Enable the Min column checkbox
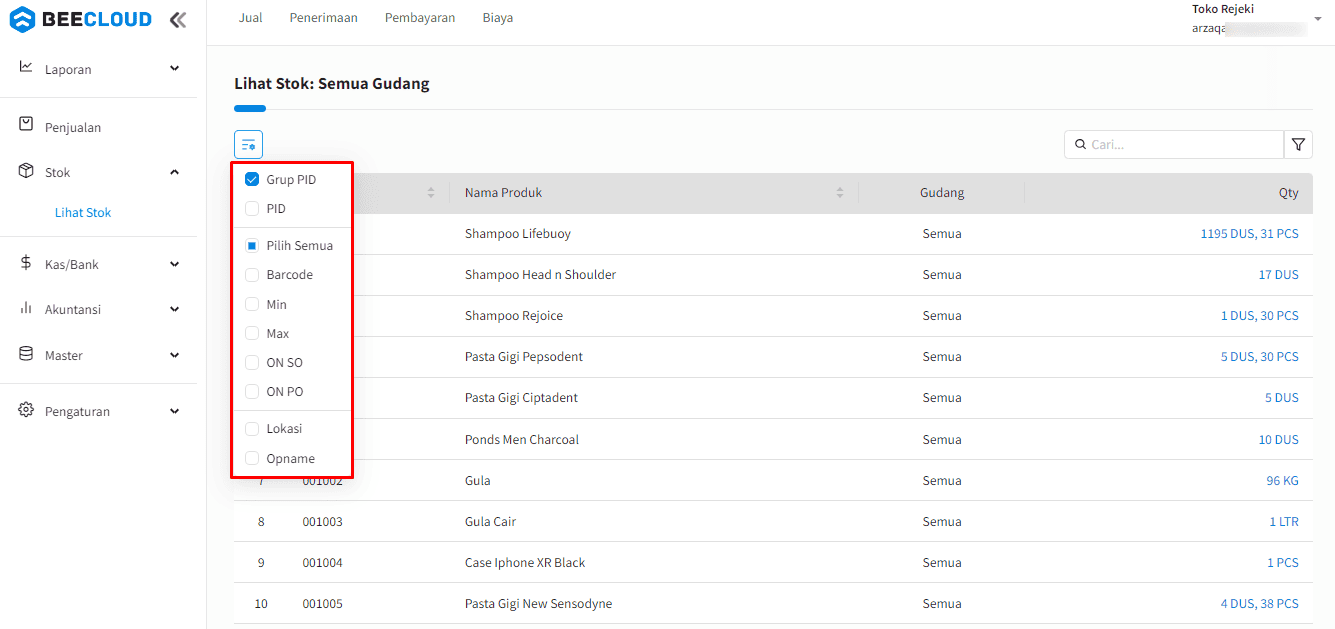The width and height of the screenshot is (1335, 629). click(x=252, y=304)
